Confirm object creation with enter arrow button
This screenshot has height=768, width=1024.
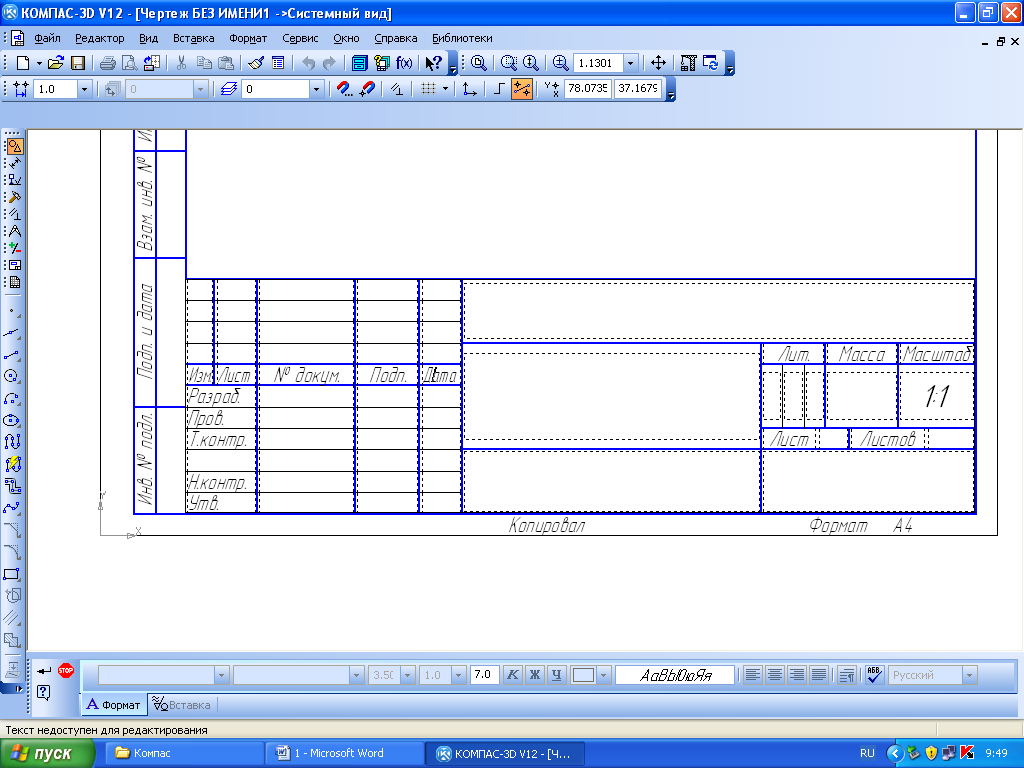pos(44,670)
